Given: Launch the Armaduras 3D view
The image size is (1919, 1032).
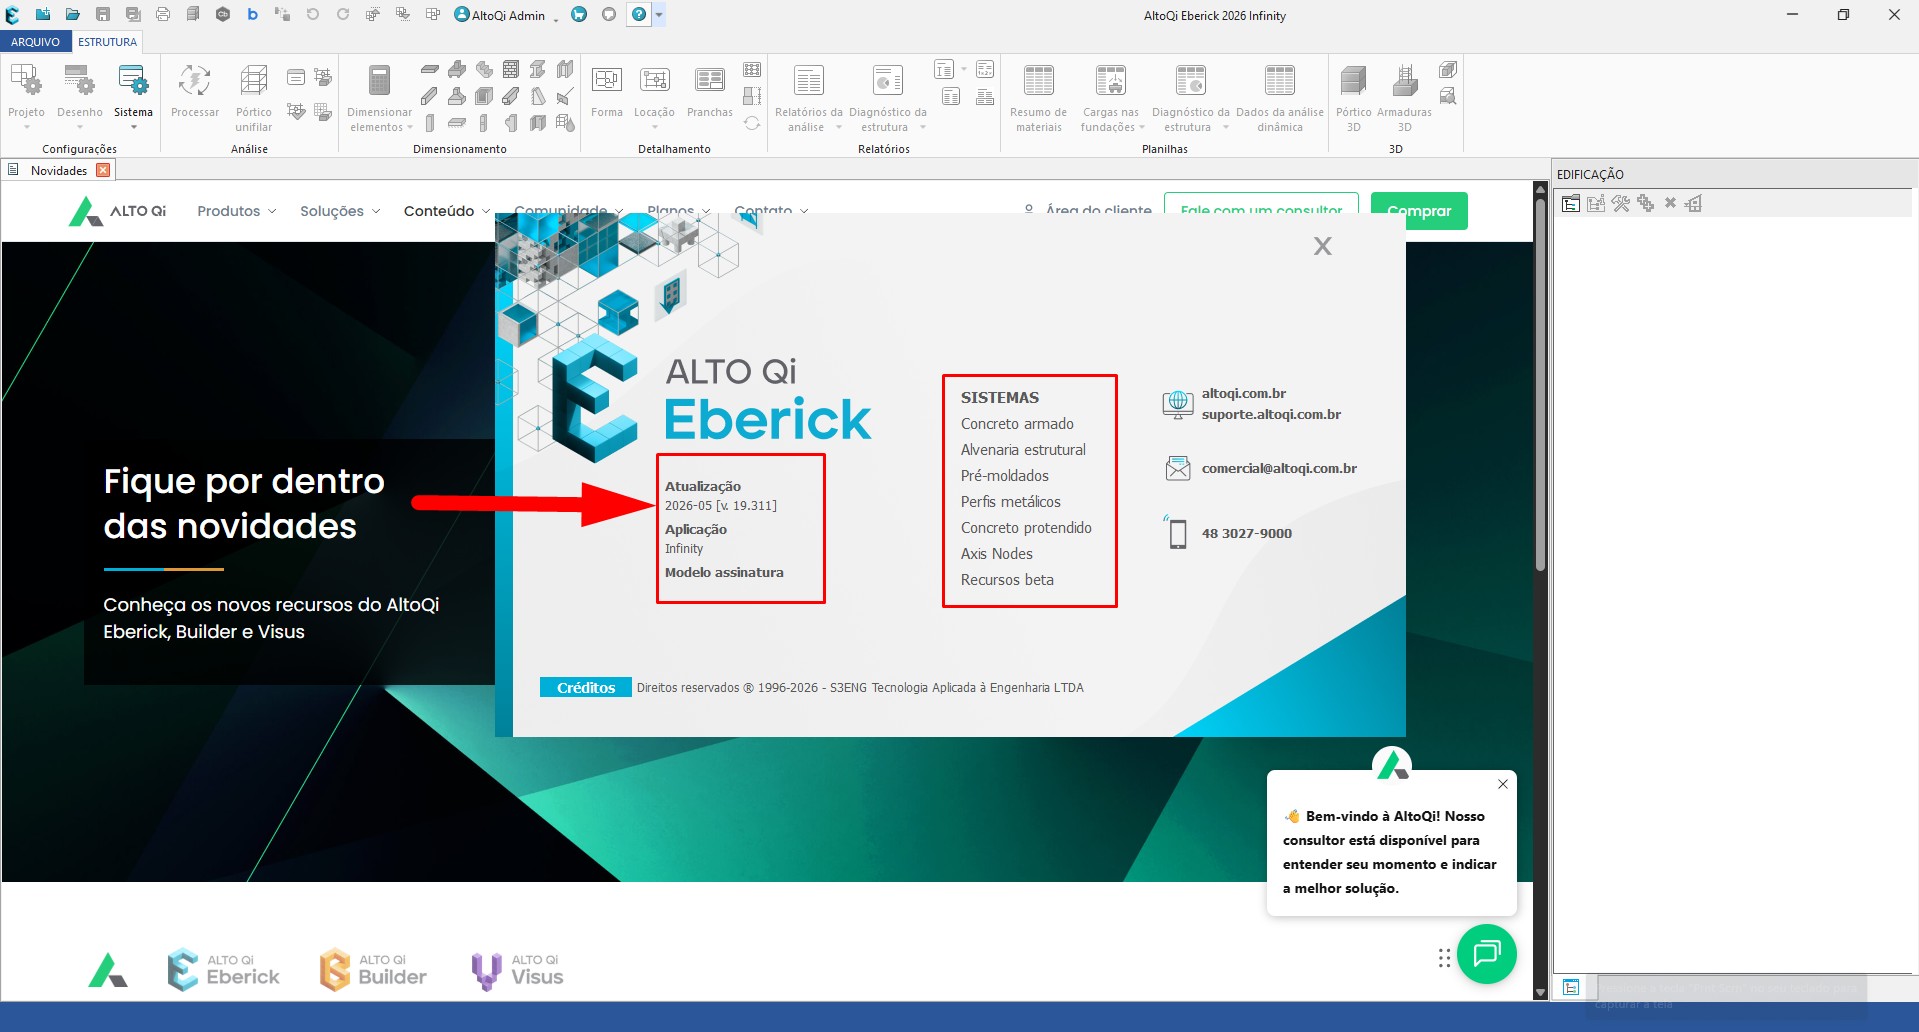Looking at the screenshot, I should (1404, 98).
